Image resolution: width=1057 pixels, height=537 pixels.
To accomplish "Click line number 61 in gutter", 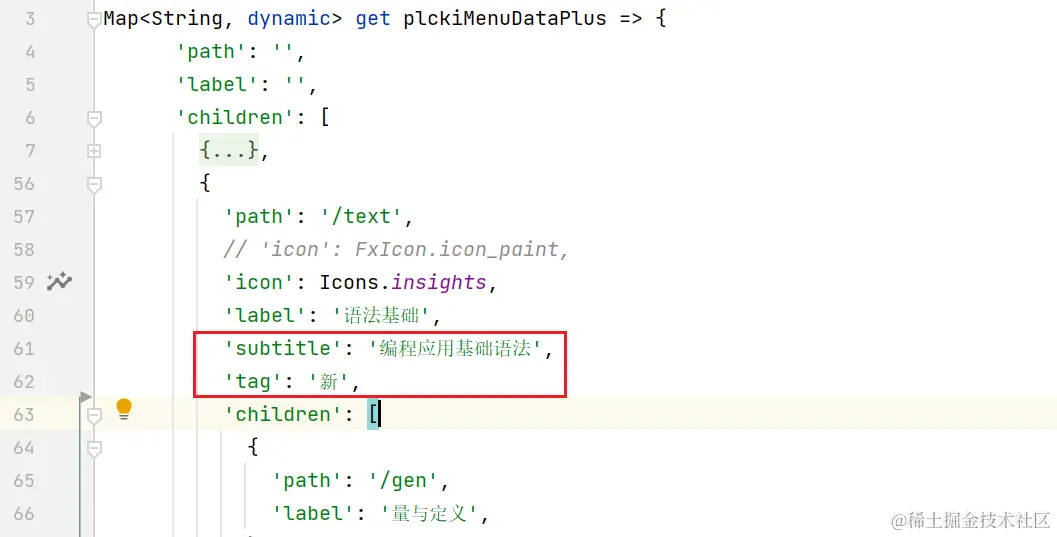I will click(23, 349).
